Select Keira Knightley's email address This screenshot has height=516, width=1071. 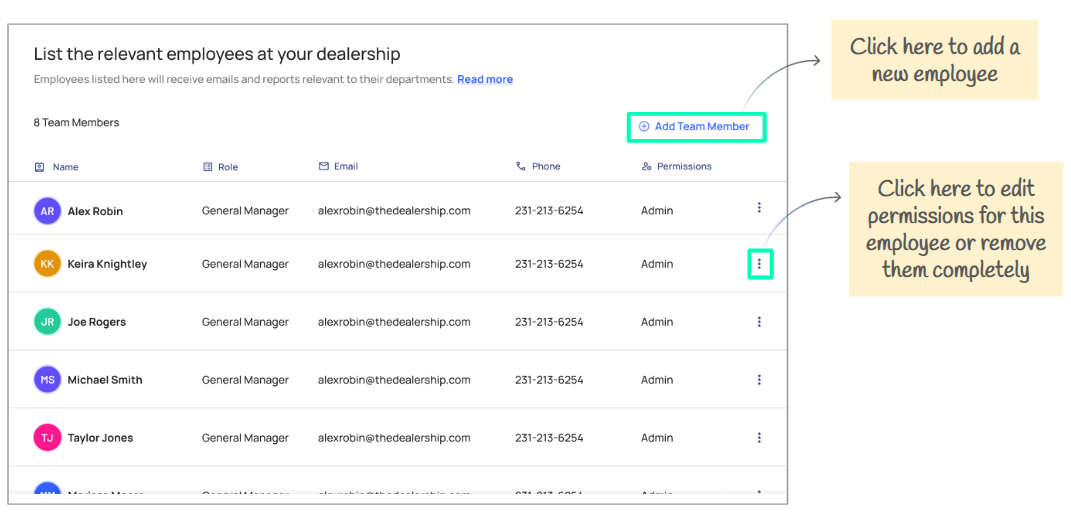[x=394, y=264]
